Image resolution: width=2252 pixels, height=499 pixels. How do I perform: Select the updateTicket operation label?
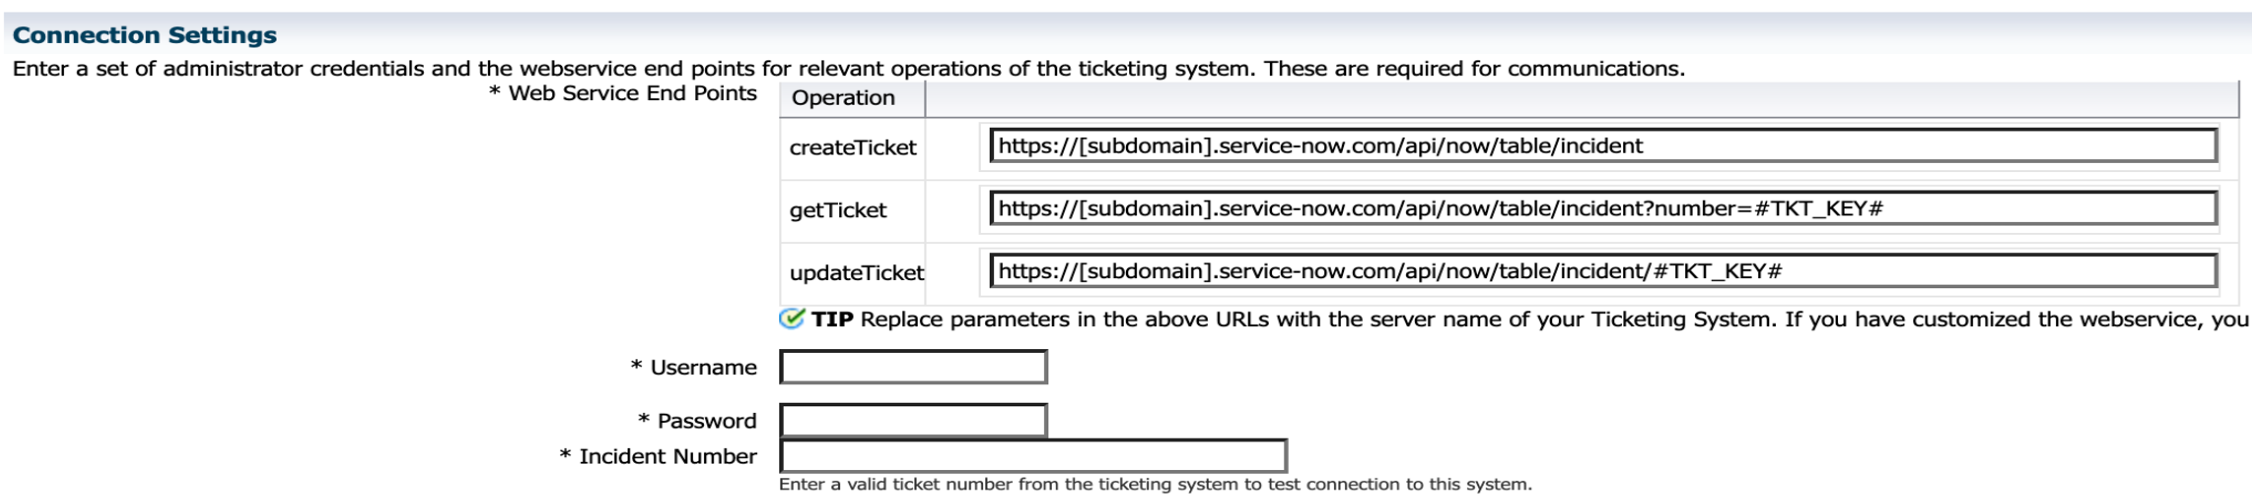pos(856,272)
